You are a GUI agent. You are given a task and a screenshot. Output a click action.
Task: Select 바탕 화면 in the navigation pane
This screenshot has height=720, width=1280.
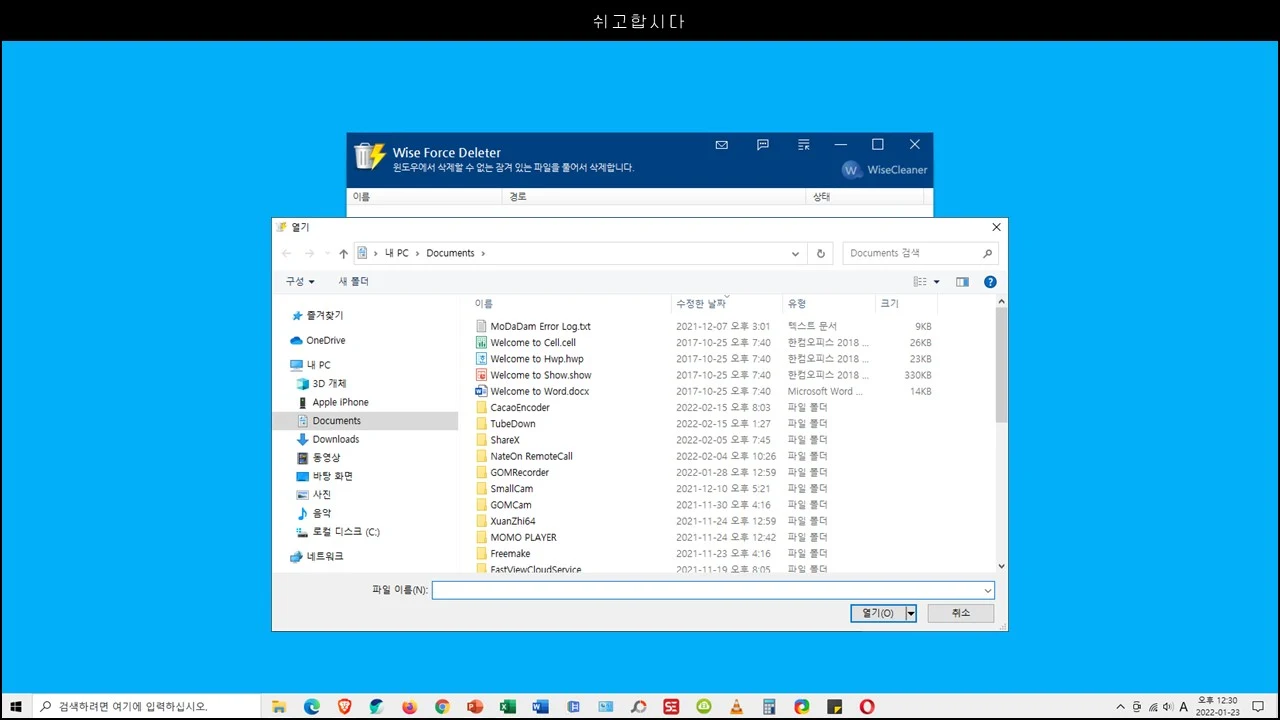click(332, 477)
